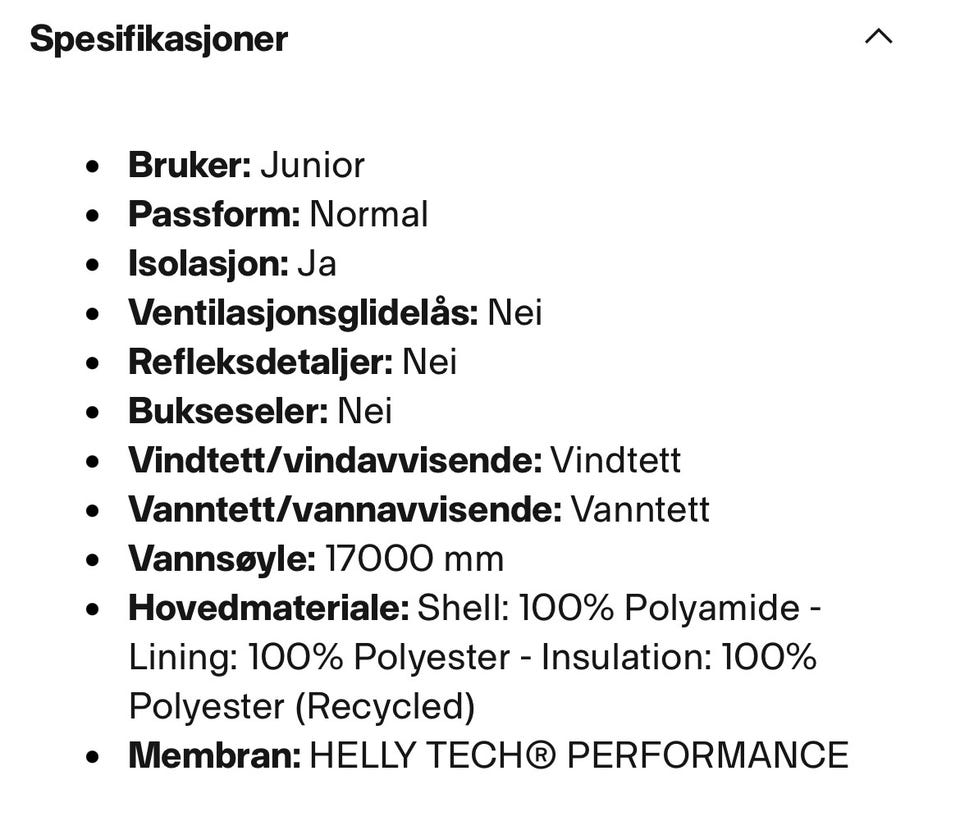Viewport: 960px width, 821px height.
Task: Collapse the Spesifikasjoner section using the chevron
Action: tap(878, 38)
